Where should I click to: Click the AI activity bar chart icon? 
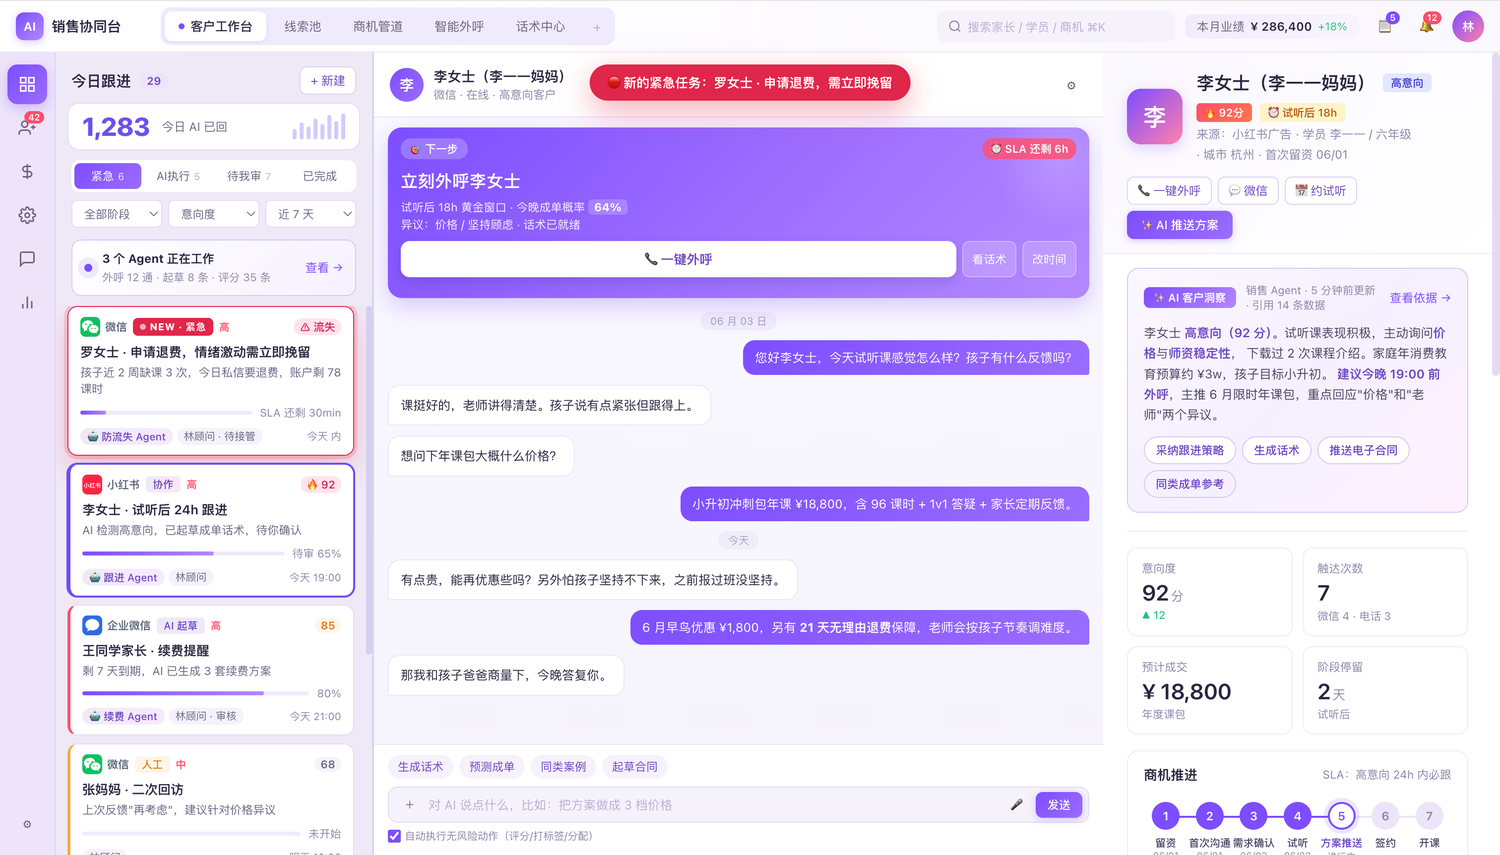coord(319,127)
